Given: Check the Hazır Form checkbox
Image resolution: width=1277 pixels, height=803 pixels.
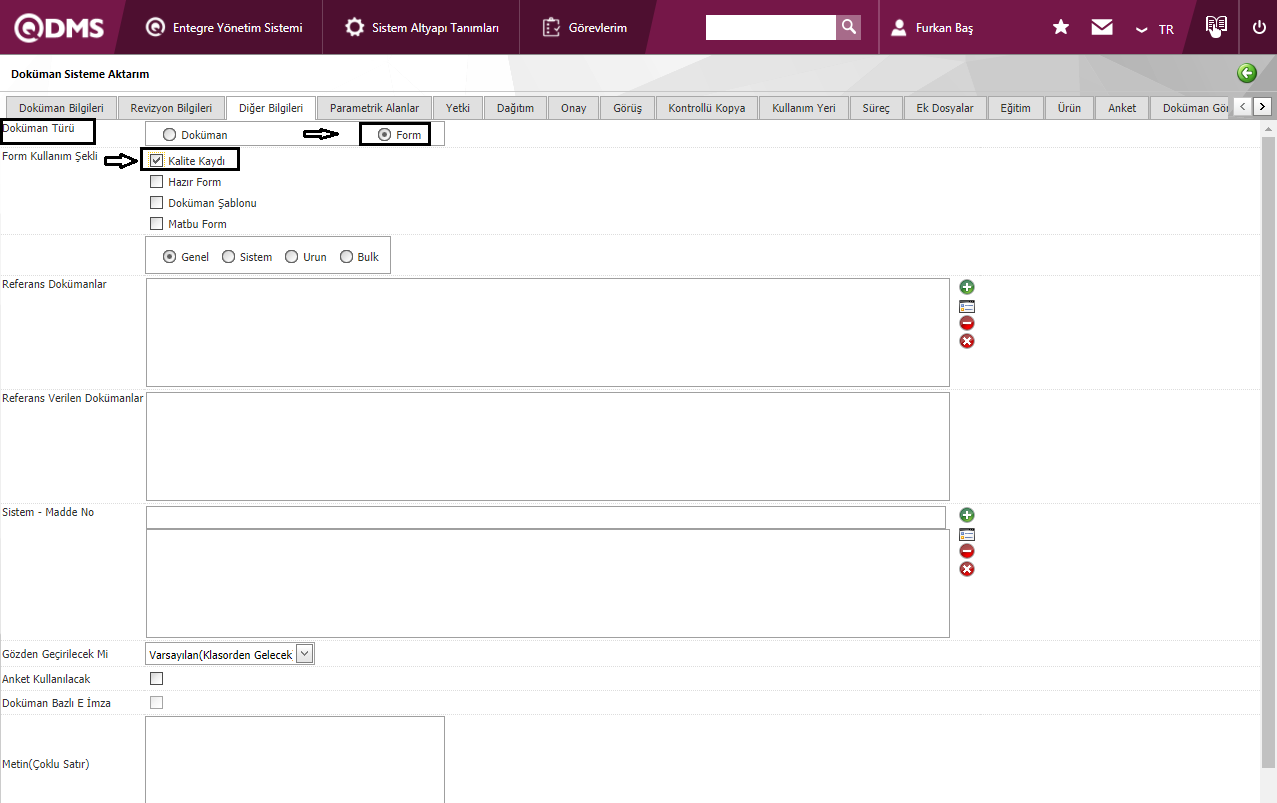Looking at the screenshot, I should (156, 182).
